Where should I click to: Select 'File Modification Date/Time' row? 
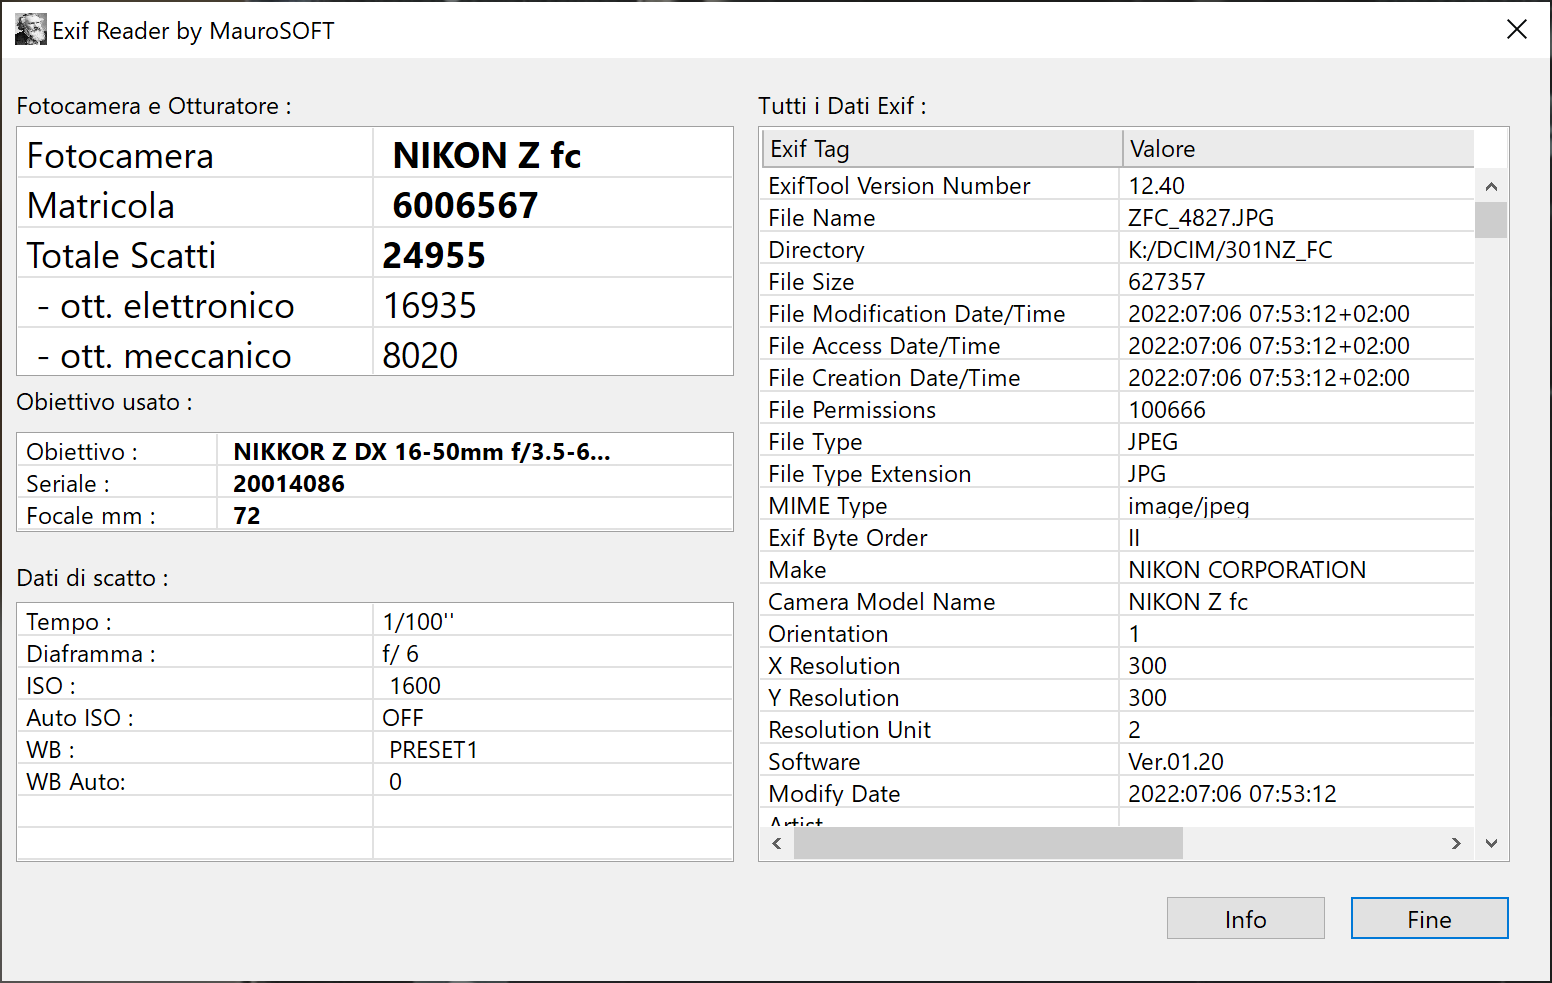[x=1118, y=314]
